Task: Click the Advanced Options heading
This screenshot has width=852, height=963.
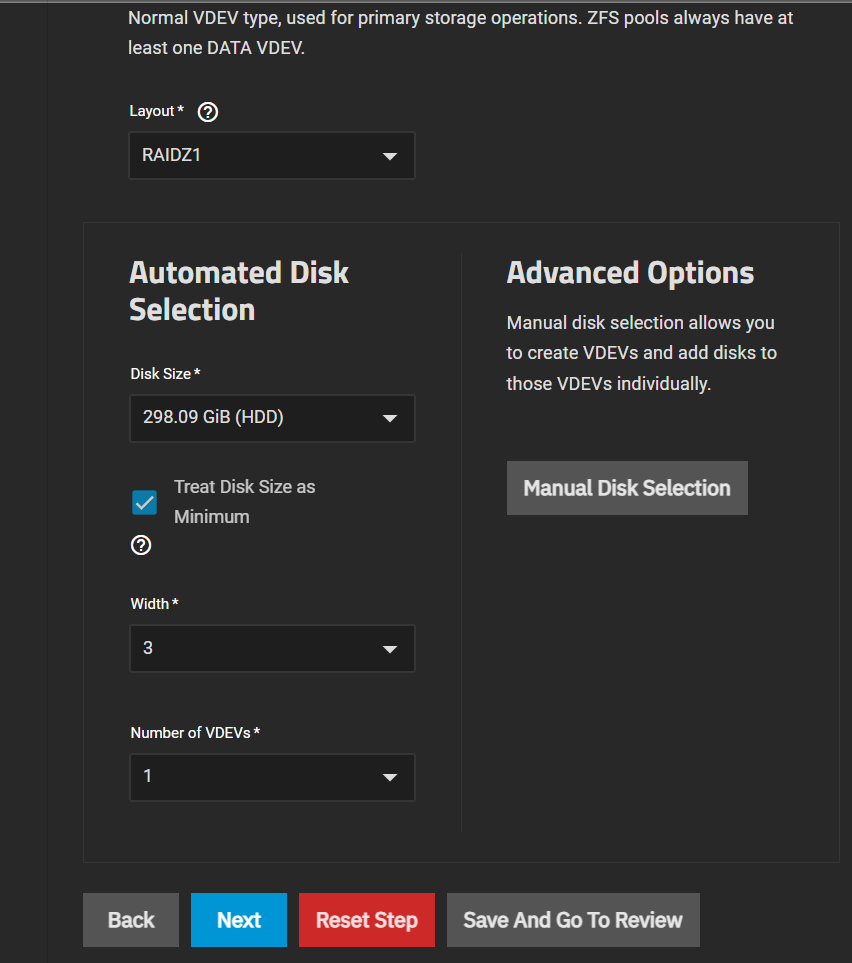Action: click(x=630, y=273)
